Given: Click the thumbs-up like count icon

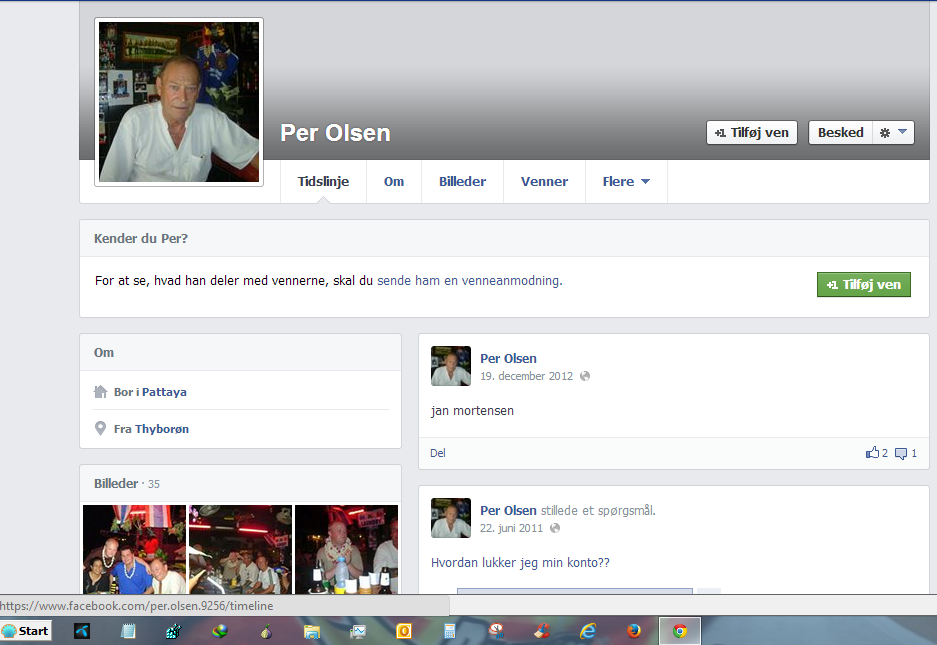Looking at the screenshot, I should (x=872, y=453).
